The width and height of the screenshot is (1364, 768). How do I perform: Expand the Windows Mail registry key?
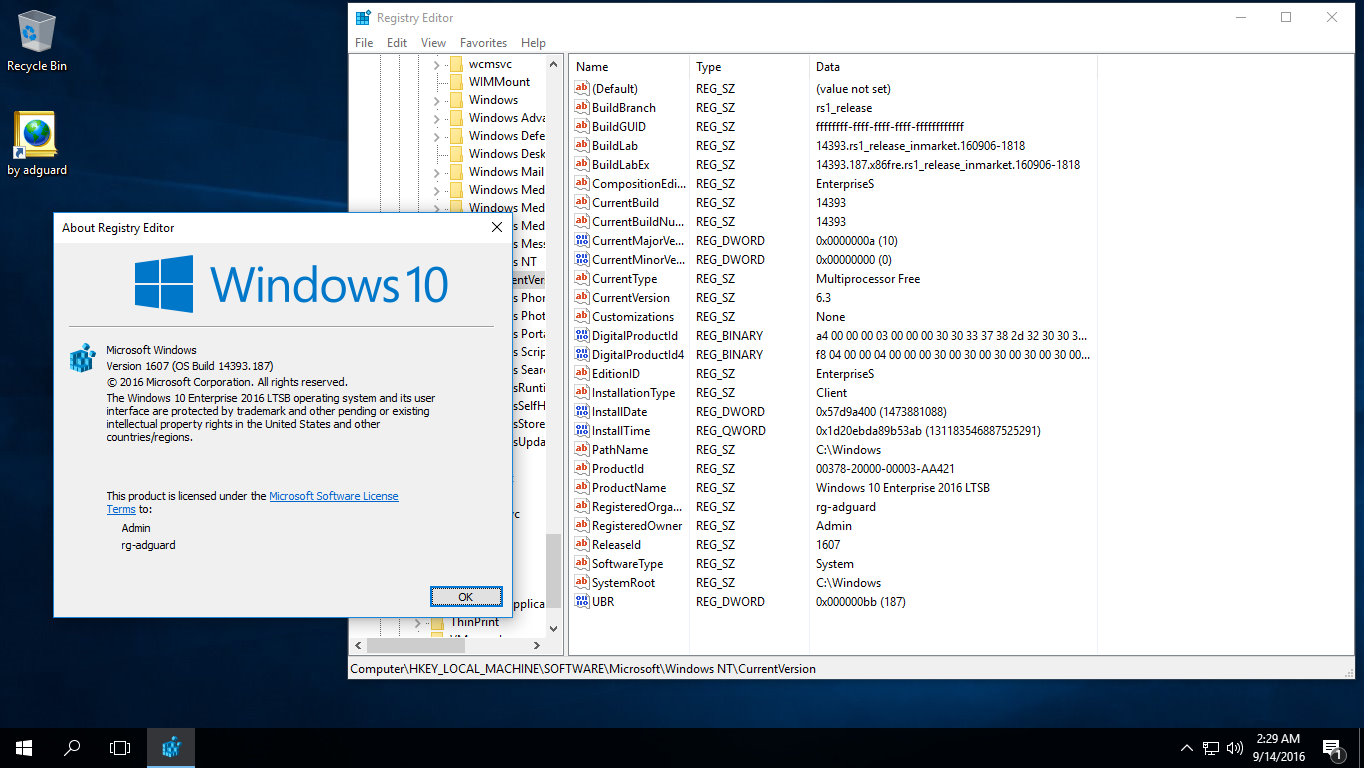[437, 172]
